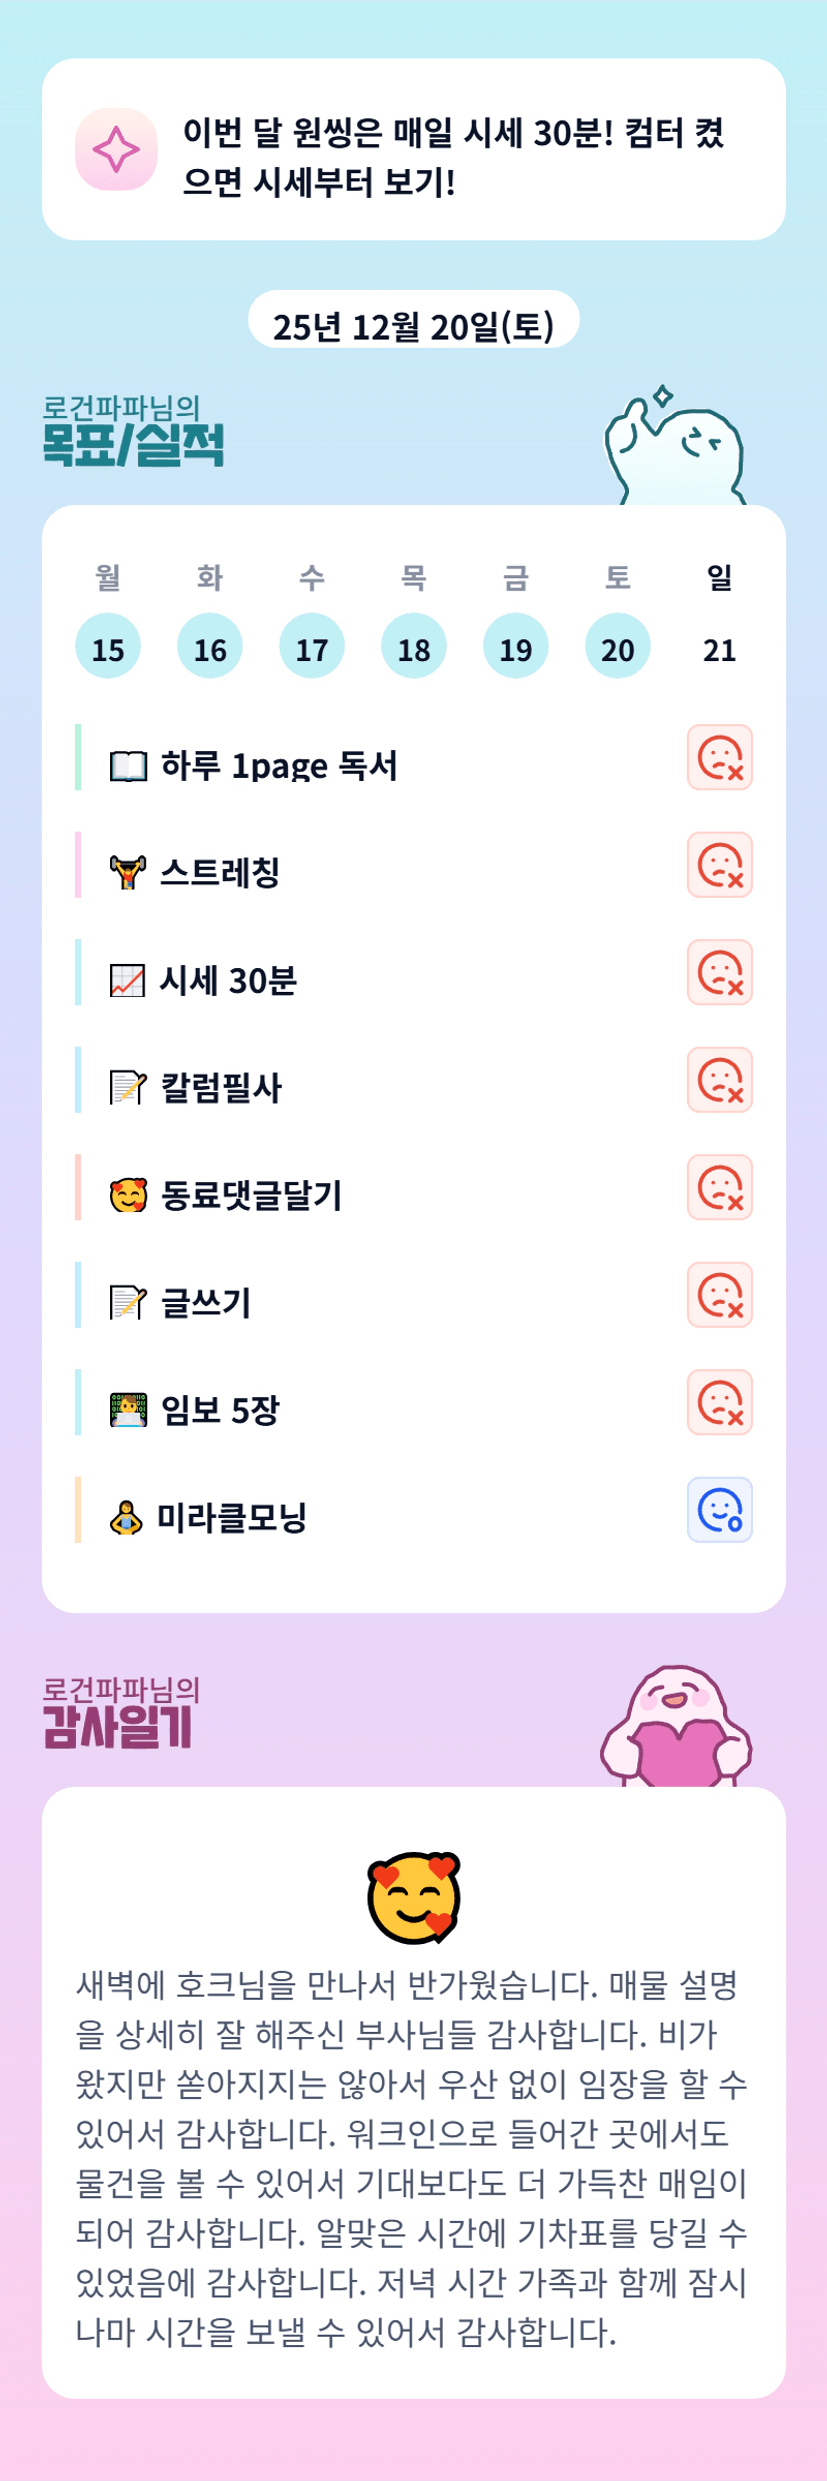Click the chart icon beside 시세 30분
The height and width of the screenshot is (2481, 827).
127,981
